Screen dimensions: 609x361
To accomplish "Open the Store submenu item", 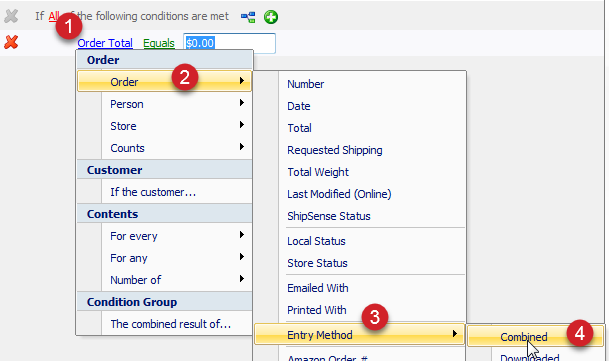I will coord(165,126).
